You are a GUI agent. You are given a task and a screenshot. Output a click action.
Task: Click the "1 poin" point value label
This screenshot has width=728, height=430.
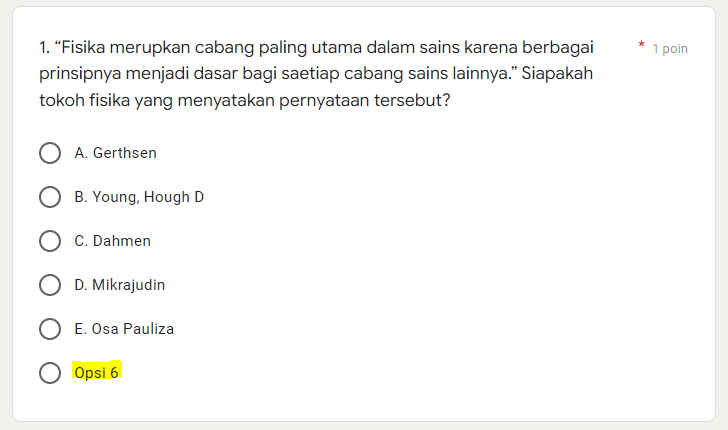pyautogui.click(x=669, y=48)
